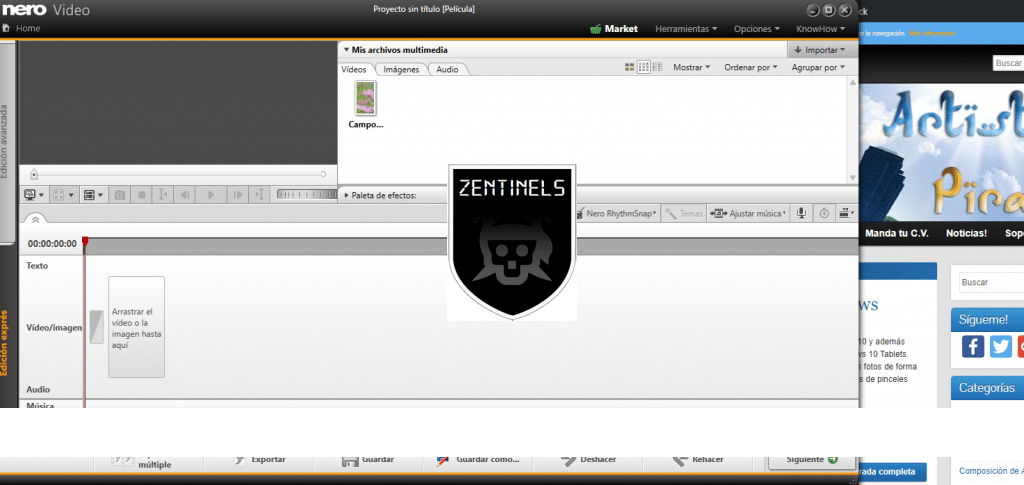Image resolution: width=1024 pixels, height=485 pixels.
Task: Click the Vídeo/imagen track label
Action: [54, 328]
